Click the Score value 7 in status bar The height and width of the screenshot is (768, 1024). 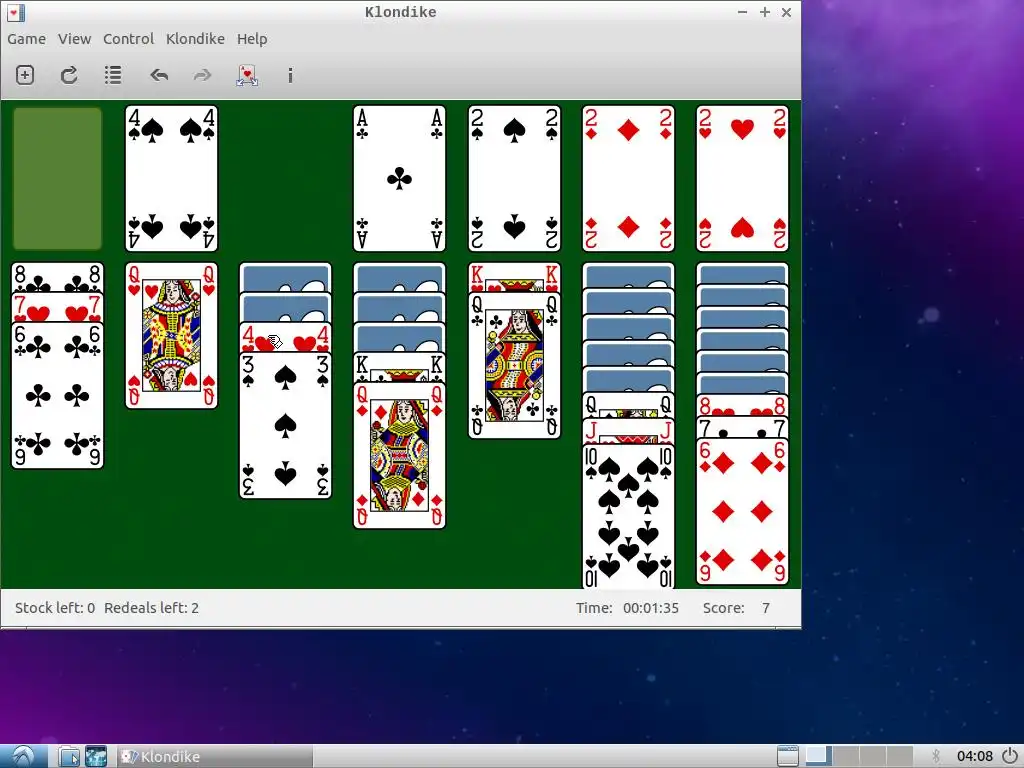click(765, 608)
